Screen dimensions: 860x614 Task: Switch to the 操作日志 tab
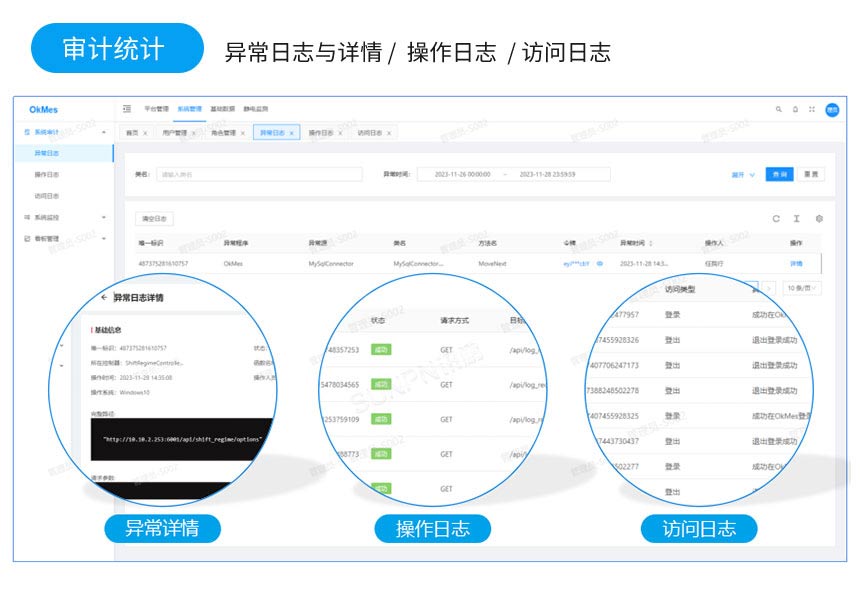click(x=323, y=133)
